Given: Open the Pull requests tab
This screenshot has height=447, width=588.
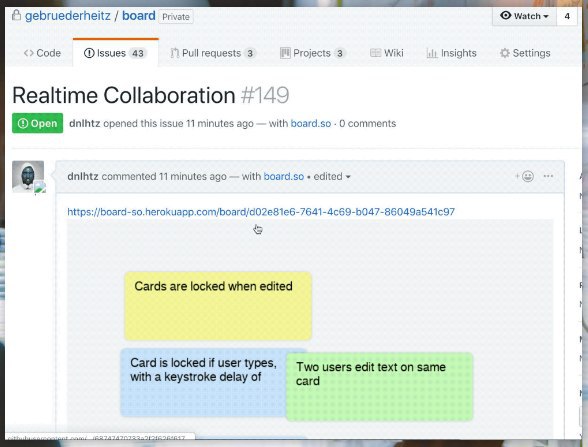Looking at the screenshot, I should pyautogui.click(x=213, y=53).
